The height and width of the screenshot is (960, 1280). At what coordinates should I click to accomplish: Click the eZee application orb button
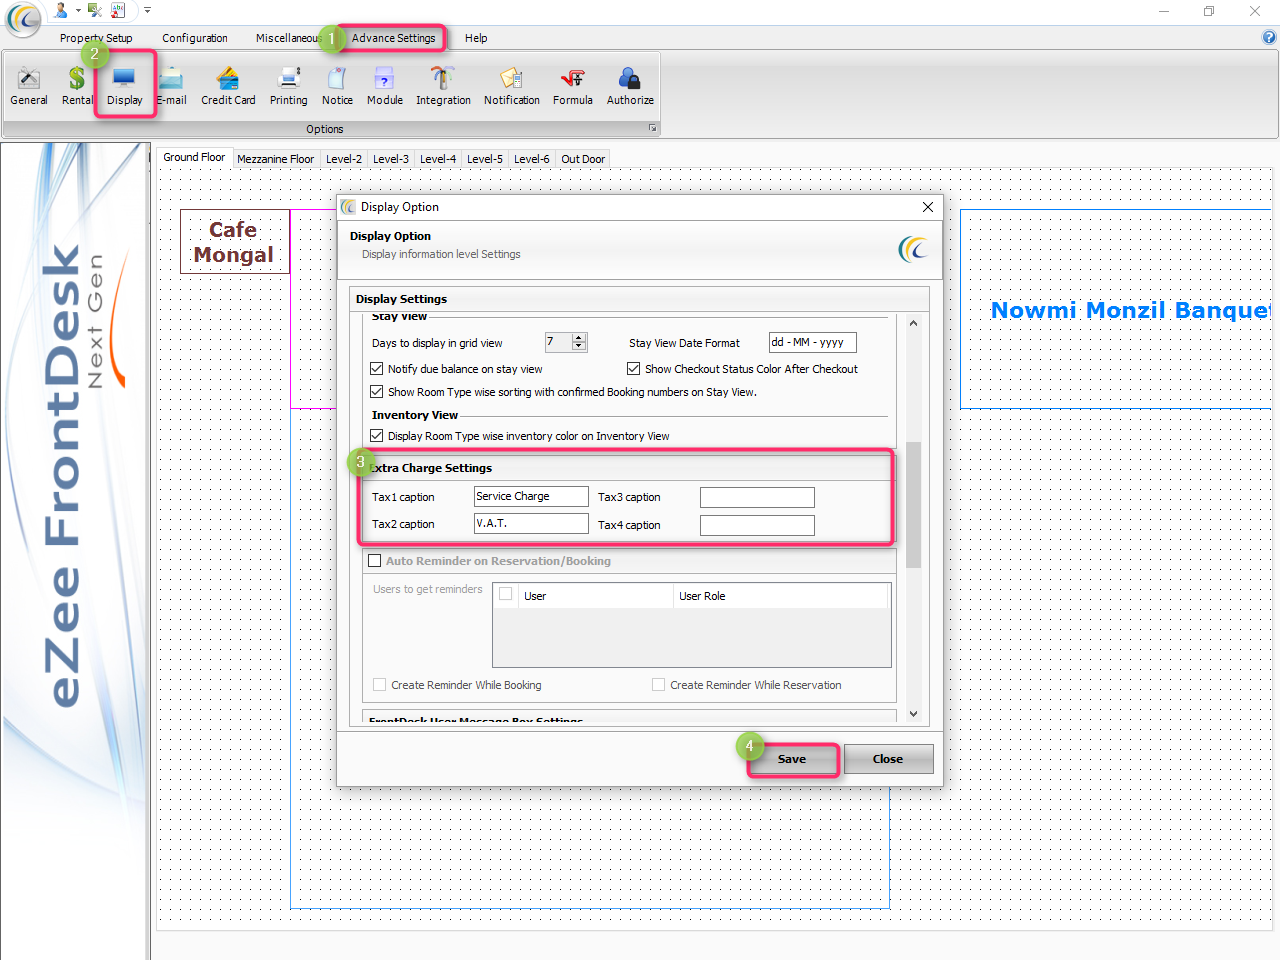point(24,17)
